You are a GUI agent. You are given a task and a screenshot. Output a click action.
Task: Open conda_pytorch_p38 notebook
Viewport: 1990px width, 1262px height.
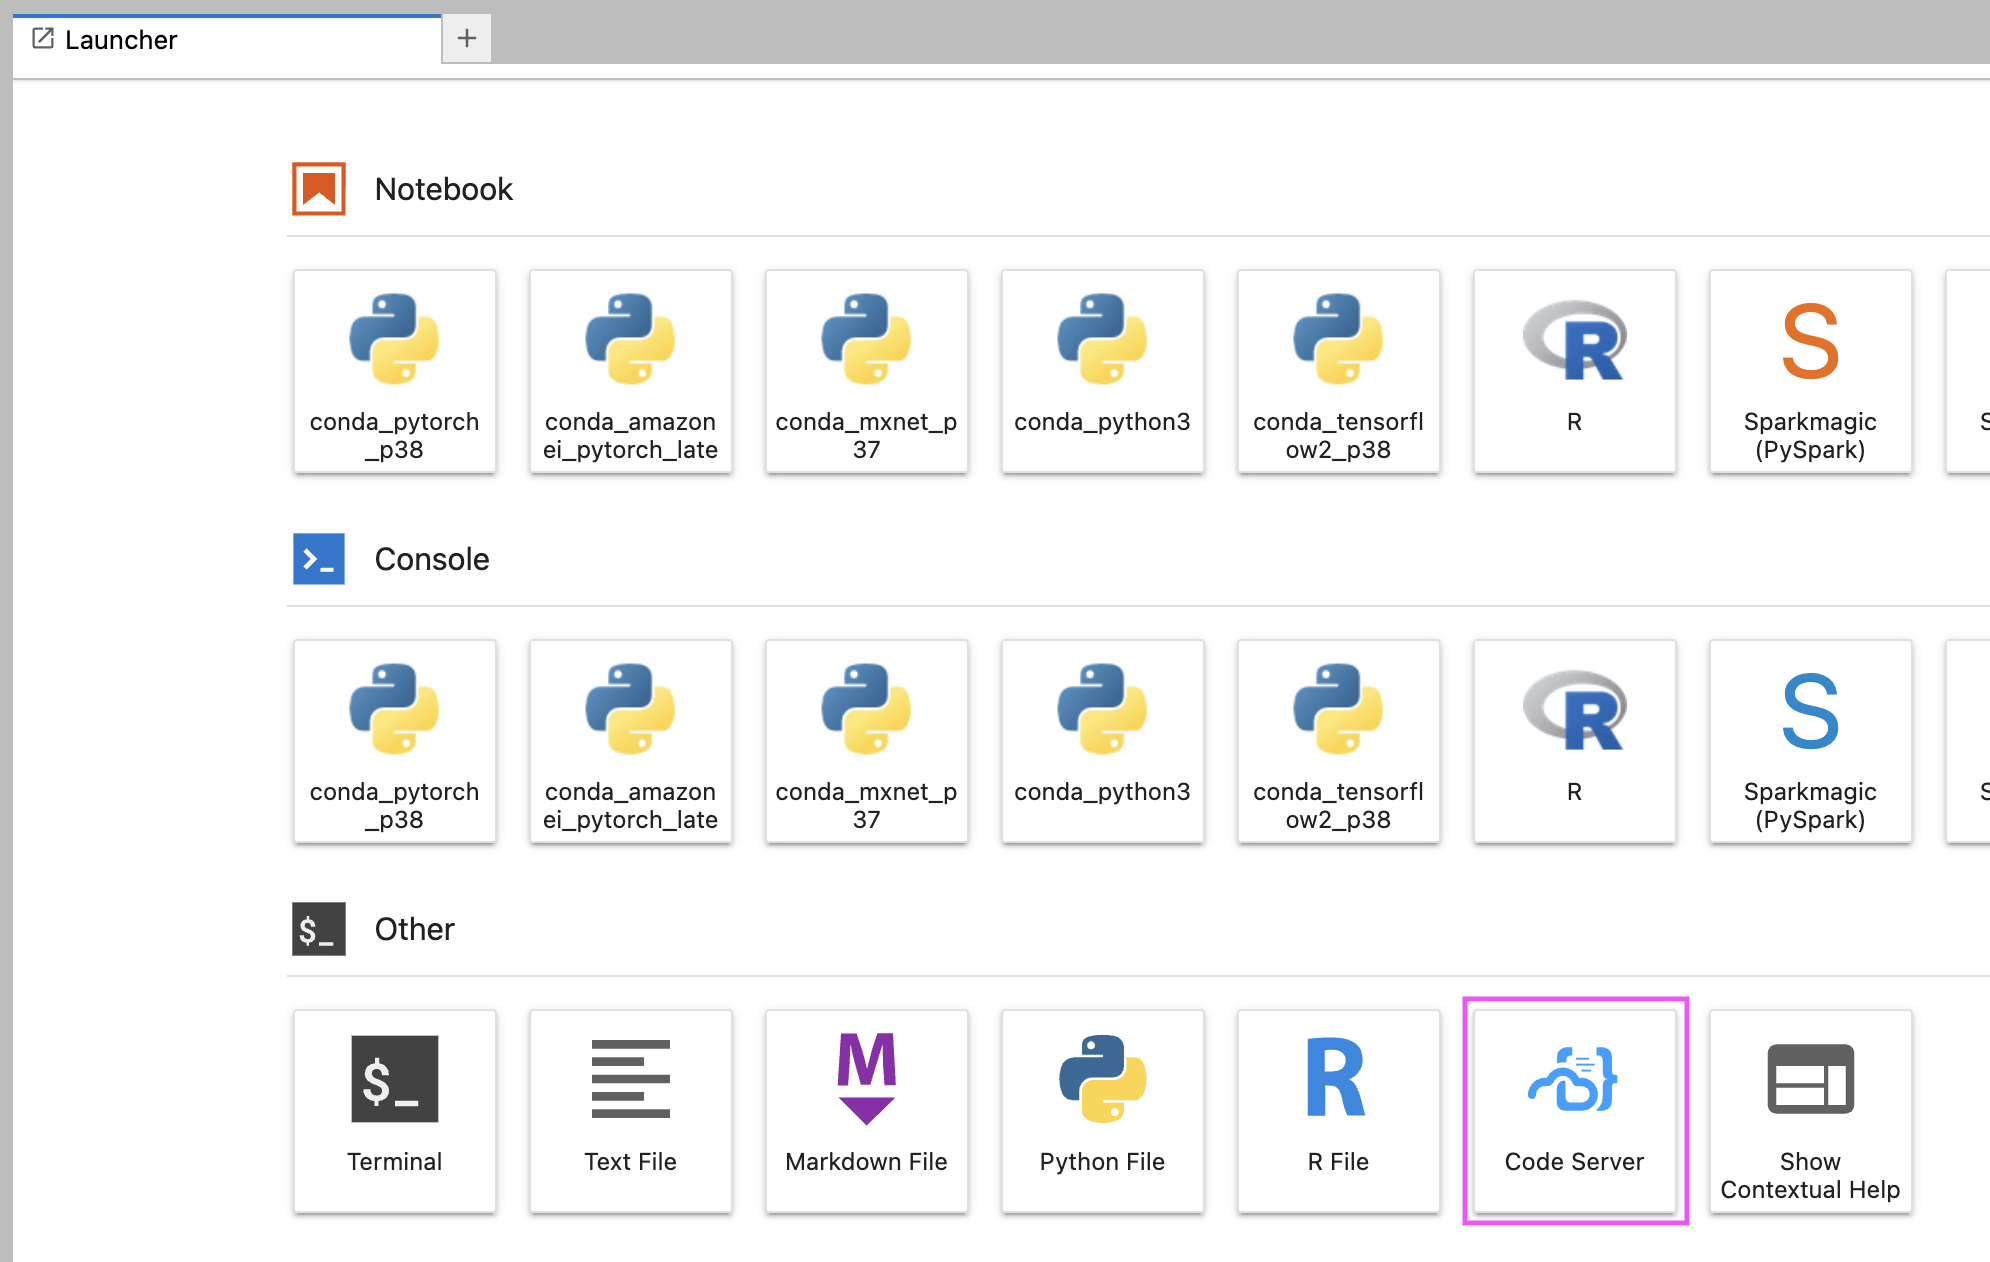(x=394, y=370)
